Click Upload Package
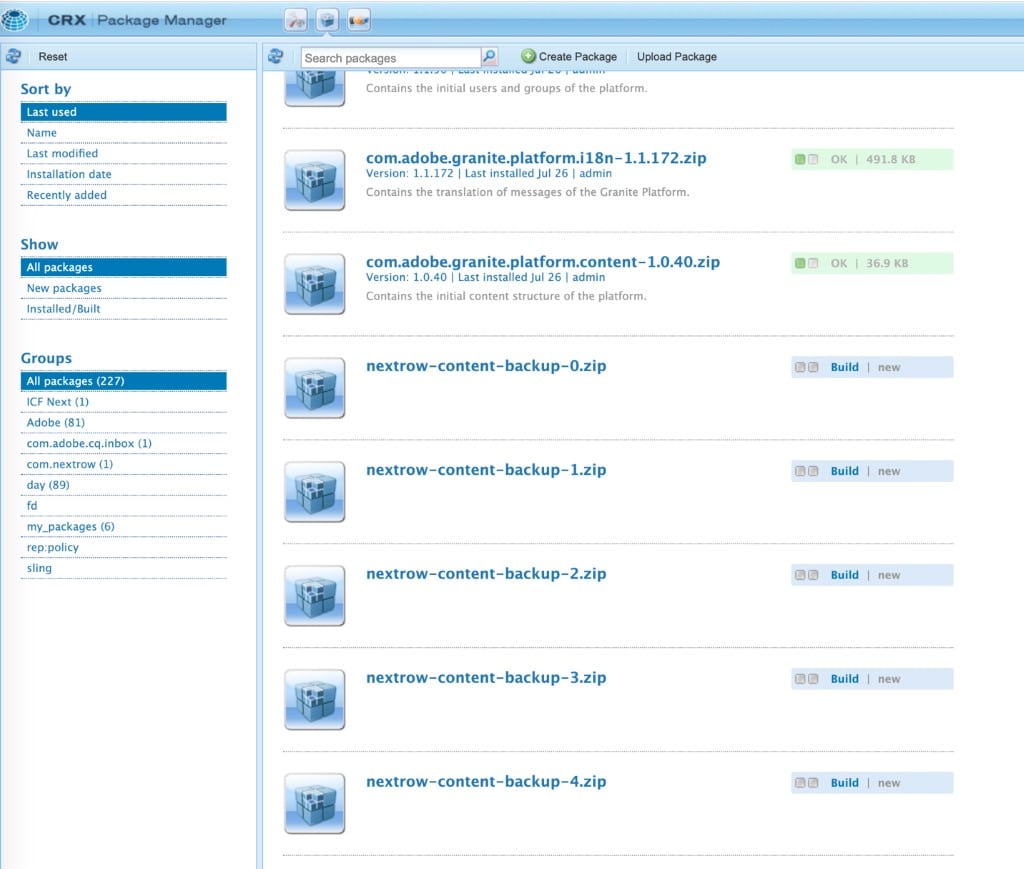Viewport: 1024px width, 869px height. 677,57
